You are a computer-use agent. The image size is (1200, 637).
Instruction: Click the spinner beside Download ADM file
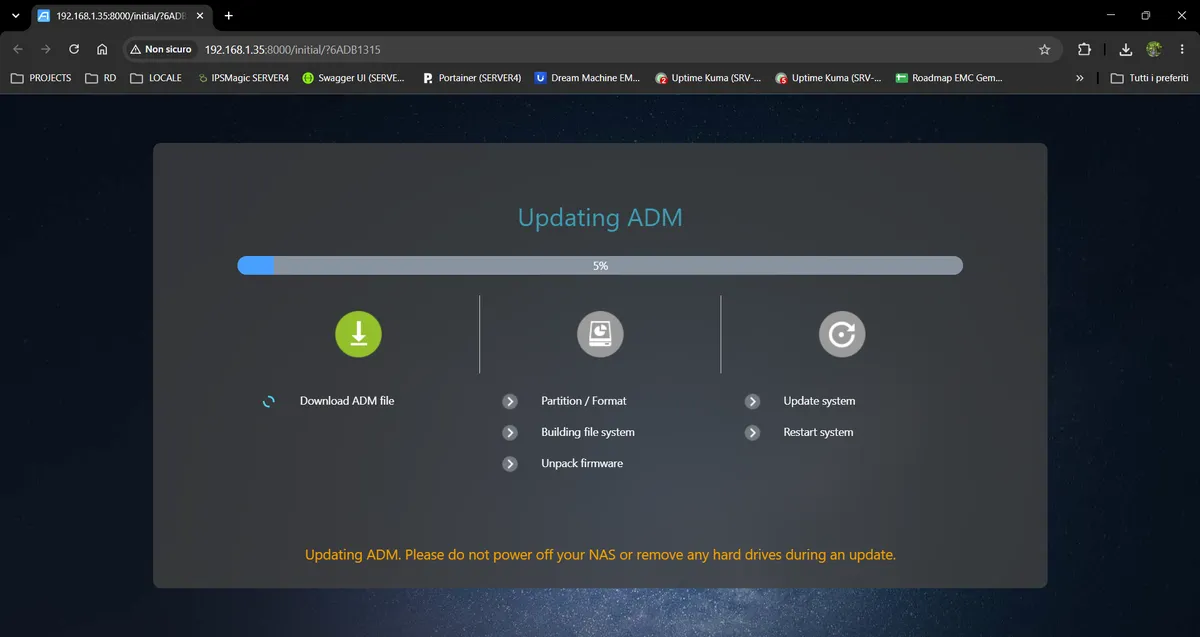[268, 401]
